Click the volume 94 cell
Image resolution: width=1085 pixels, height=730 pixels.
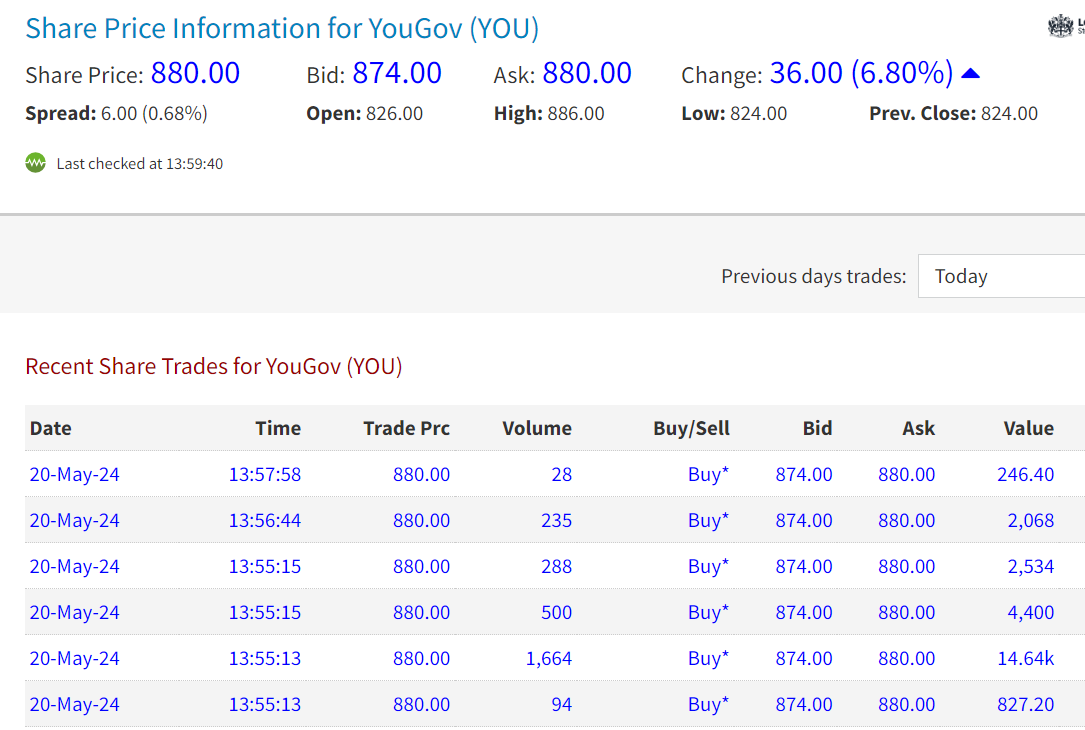click(562, 704)
